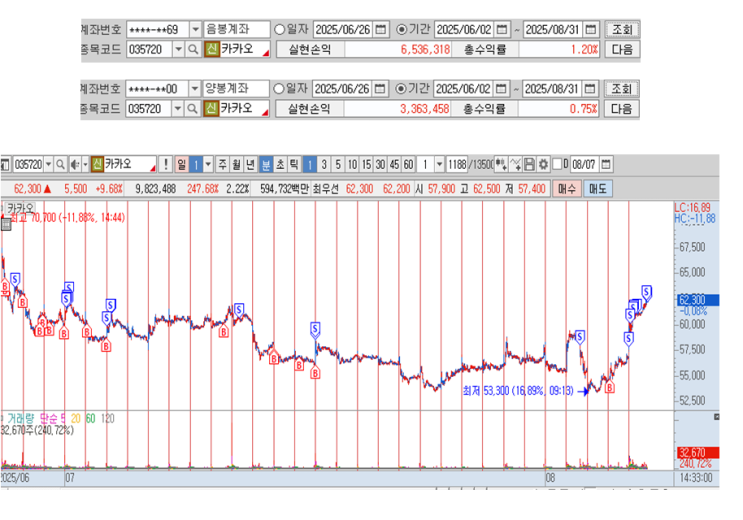Expand dropdown after 60 interval value

pos(439,164)
